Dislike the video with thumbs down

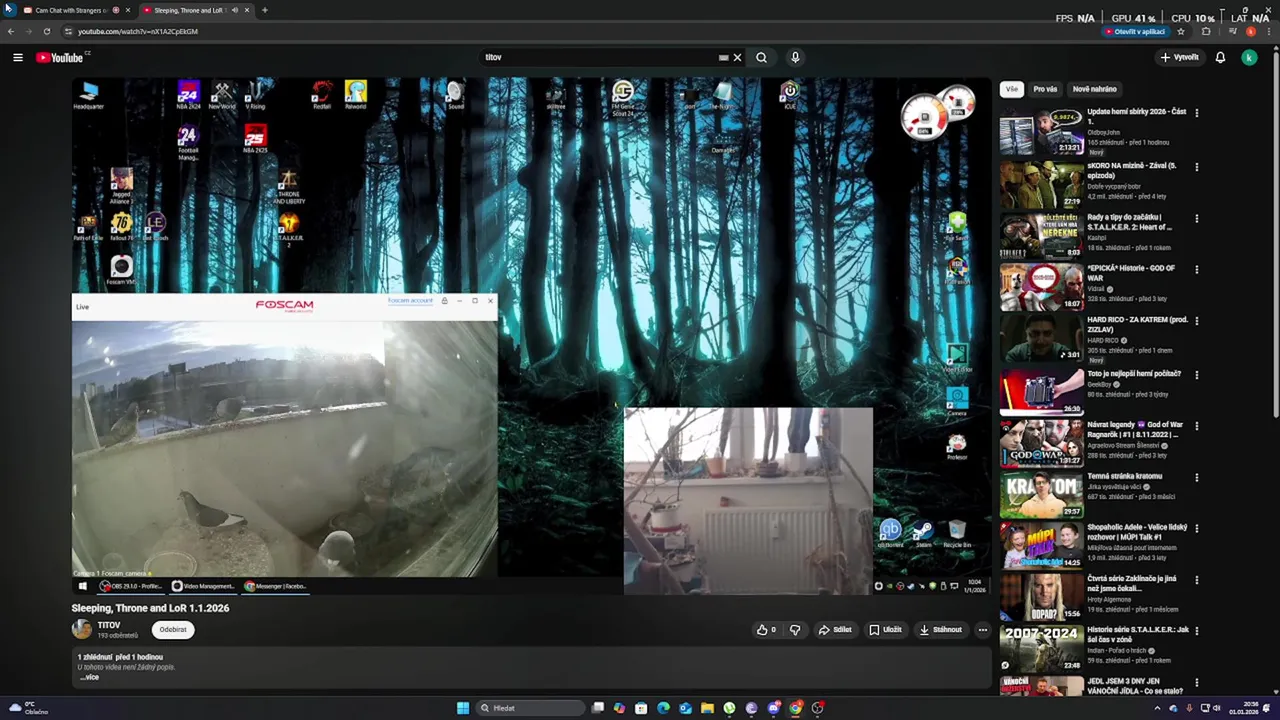[x=795, y=630]
